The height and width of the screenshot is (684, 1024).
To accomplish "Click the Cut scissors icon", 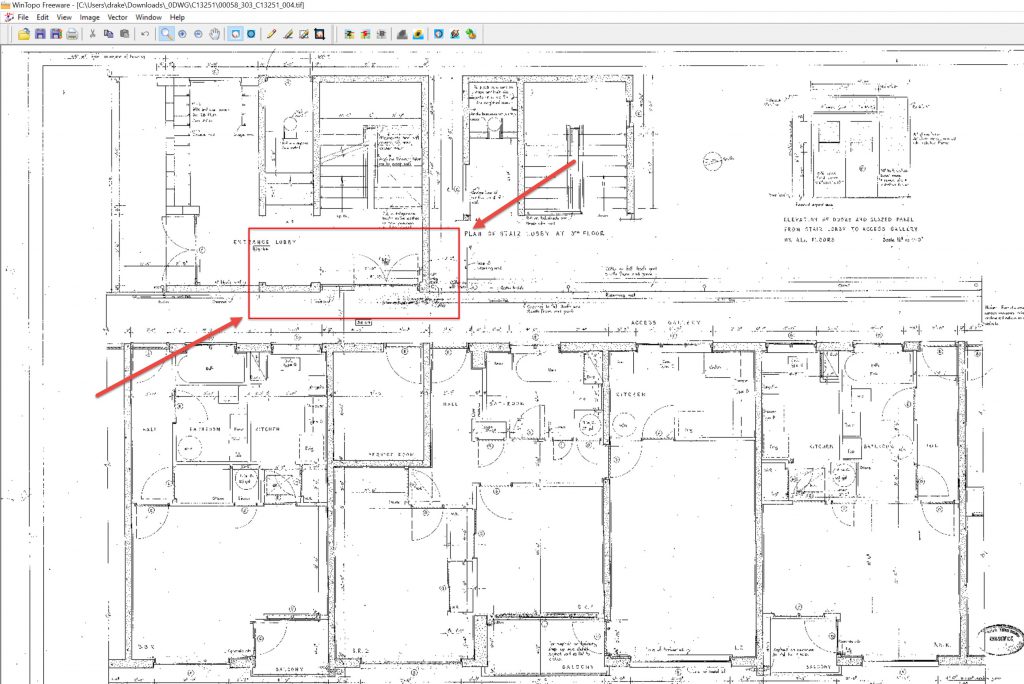I will (93, 34).
